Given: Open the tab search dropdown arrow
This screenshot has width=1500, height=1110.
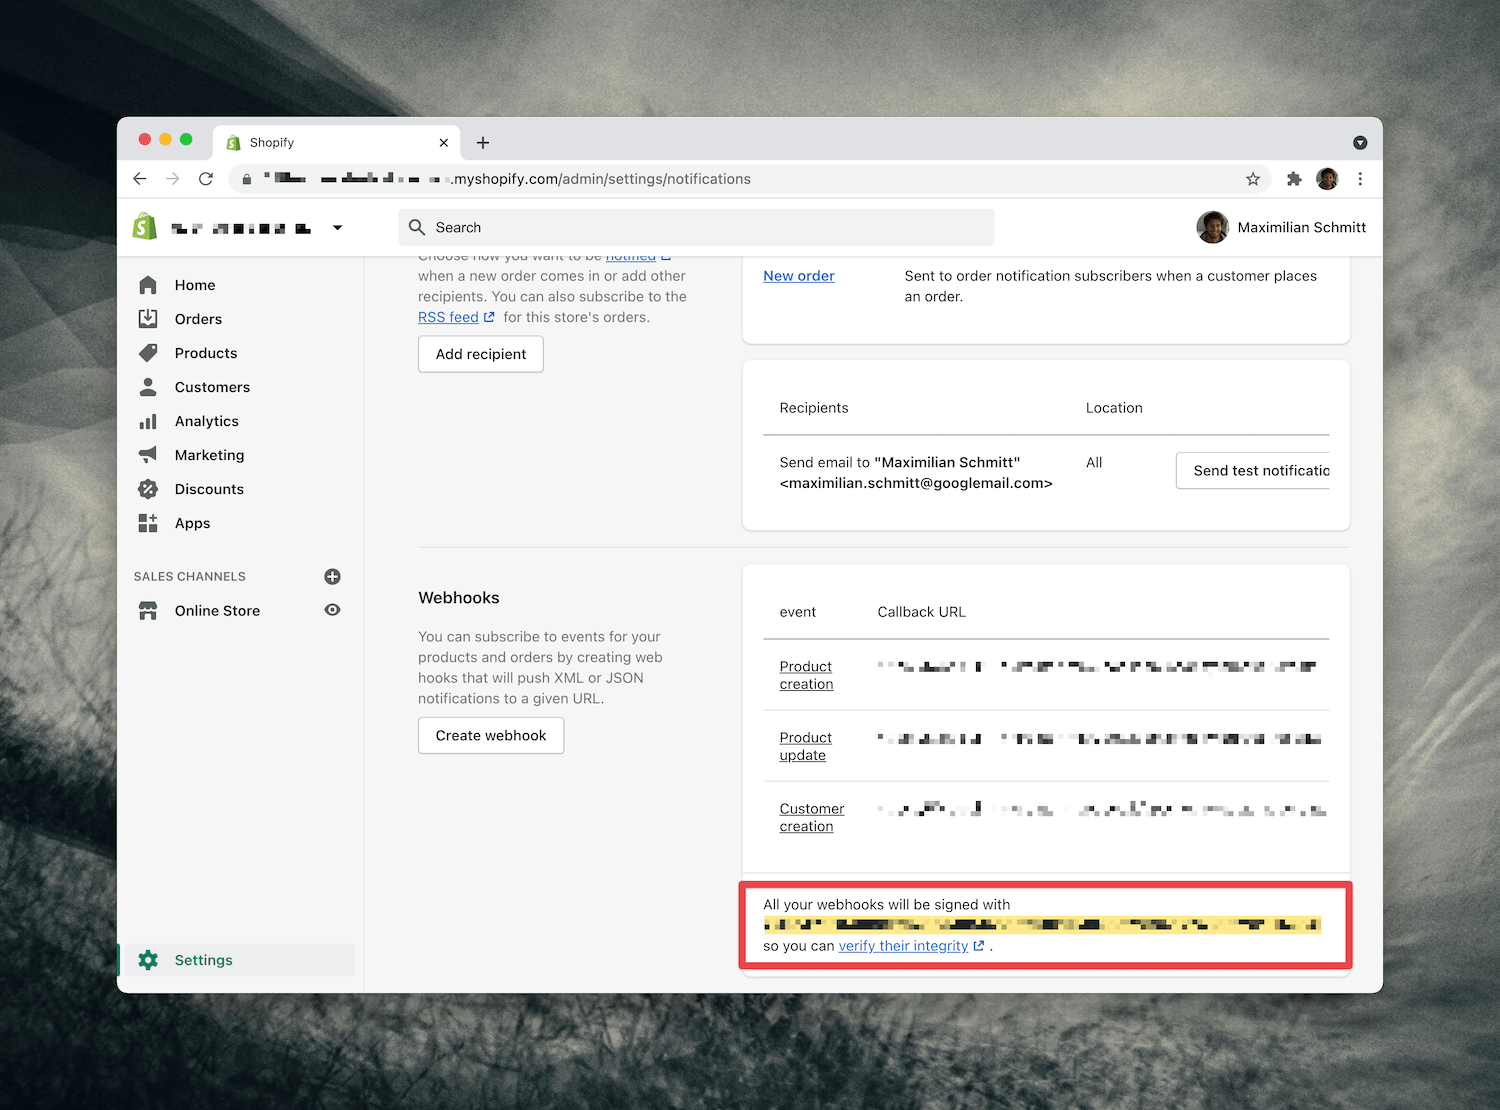Looking at the screenshot, I should click(x=1360, y=143).
